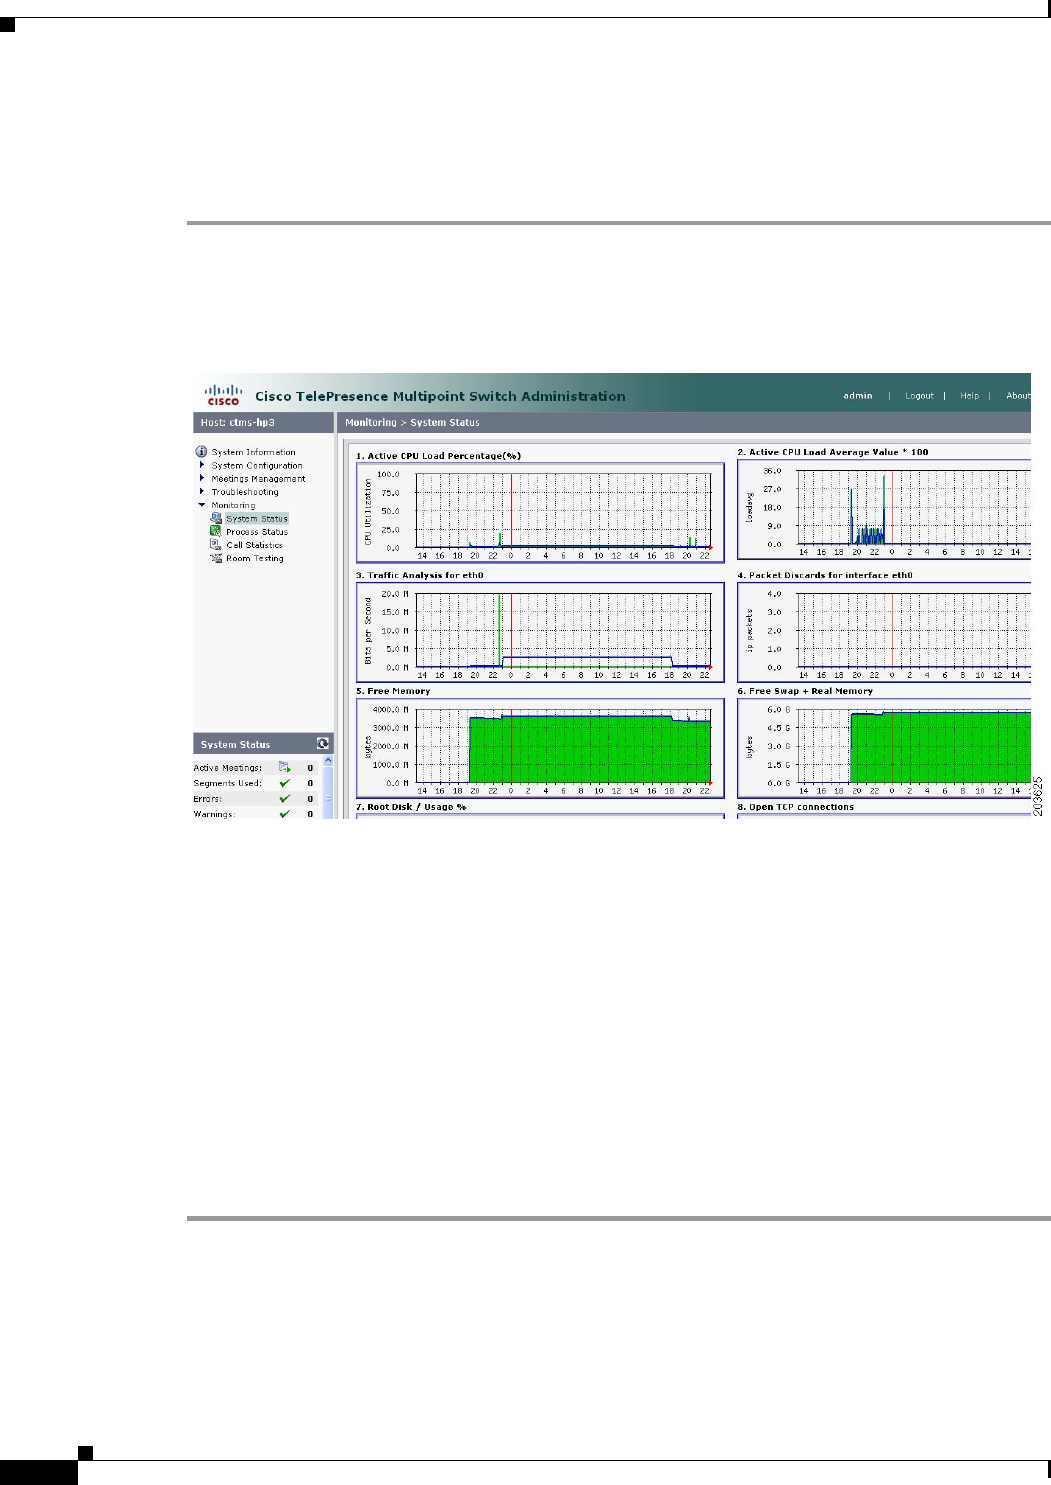Open Process Status under Monitoring
Viewport: 1051px width, 1485px height.
(x=257, y=532)
